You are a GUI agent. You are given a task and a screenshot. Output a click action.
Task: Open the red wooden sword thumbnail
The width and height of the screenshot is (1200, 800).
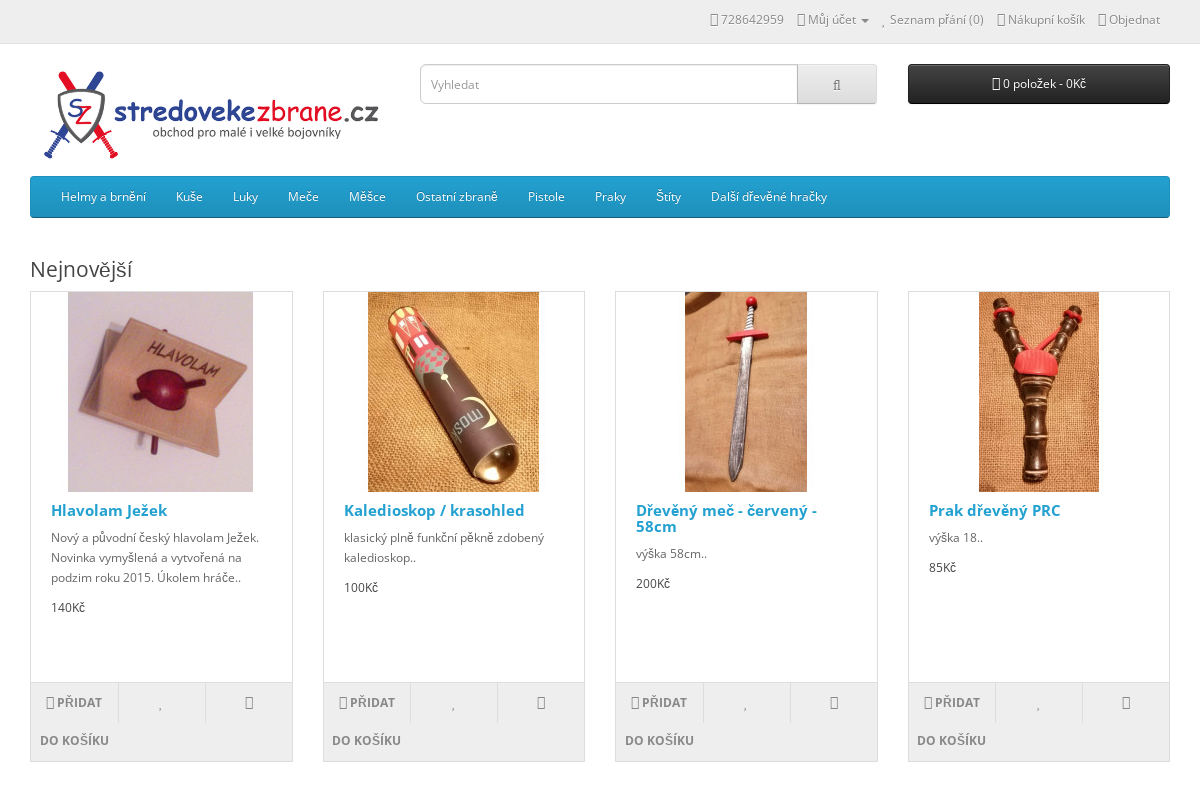[746, 392]
